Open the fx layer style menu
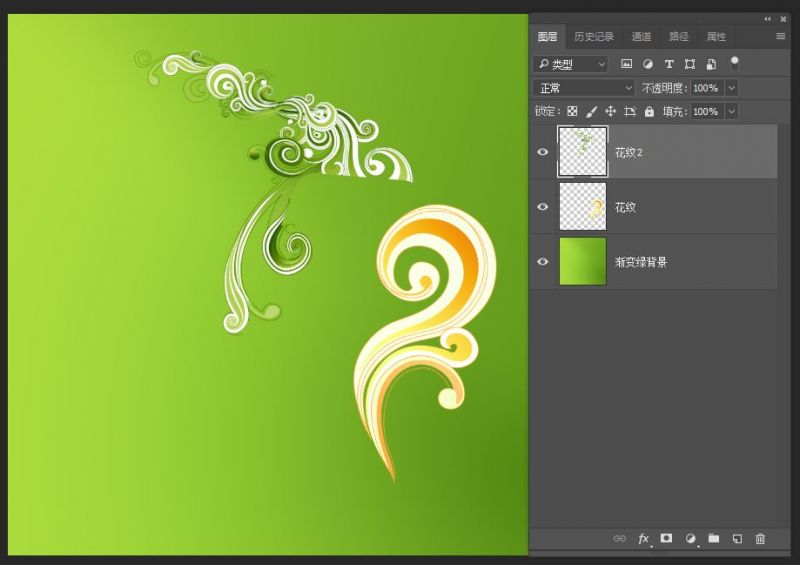The width and height of the screenshot is (800, 565). pos(644,538)
